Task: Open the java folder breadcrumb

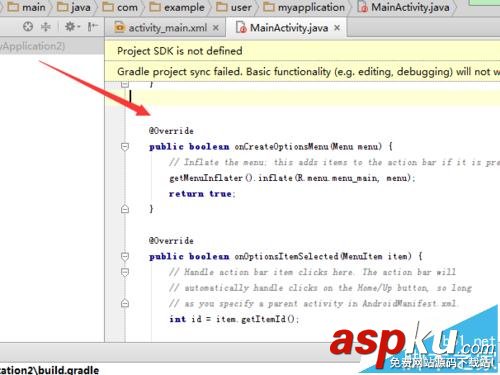Action: click(x=74, y=7)
